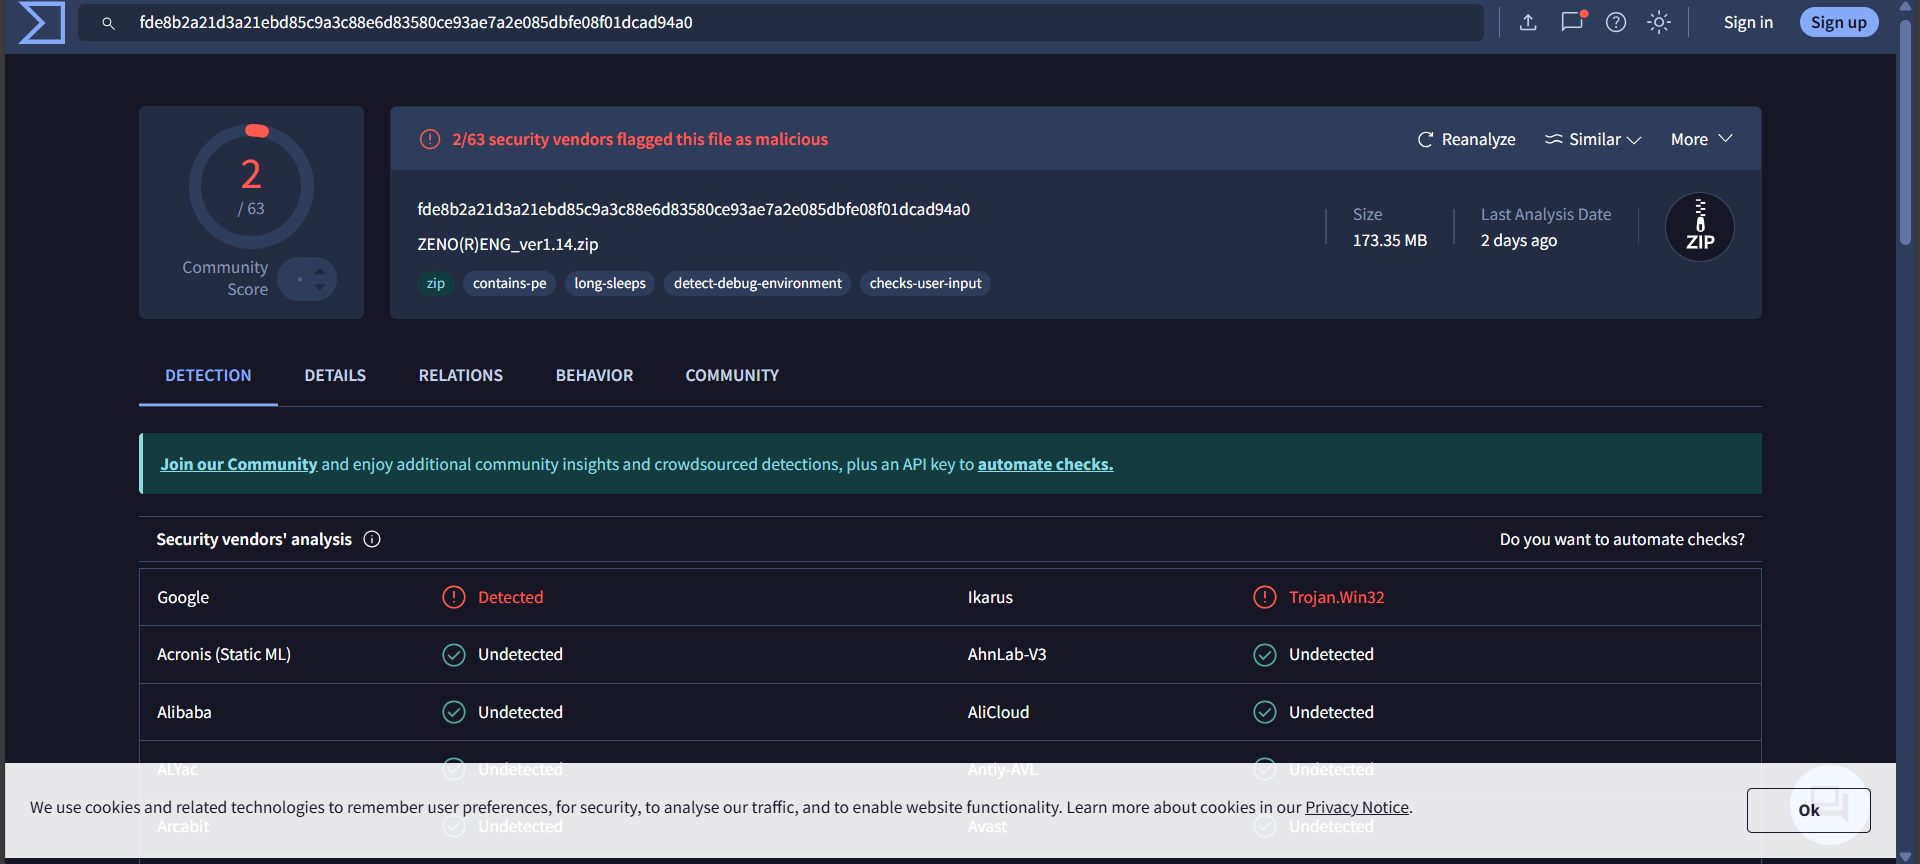Image resolution: width=1920 pixels, height=864 pixels.
Task: Click the contains-pe tag
Action: pos(509,283)
